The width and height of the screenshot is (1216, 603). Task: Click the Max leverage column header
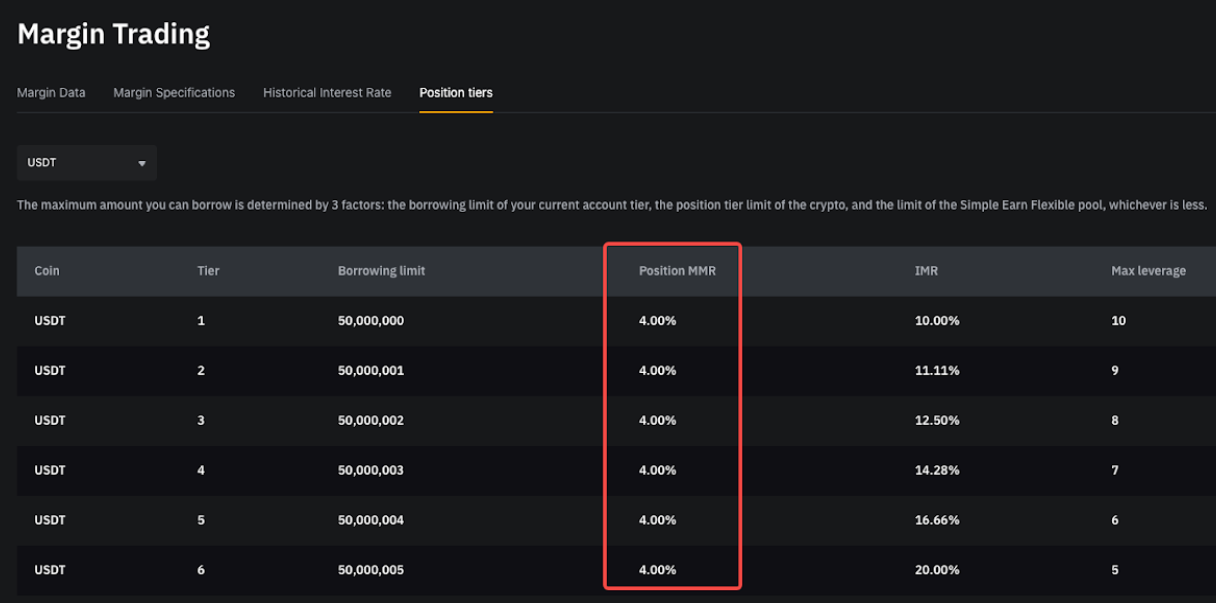1148,271
